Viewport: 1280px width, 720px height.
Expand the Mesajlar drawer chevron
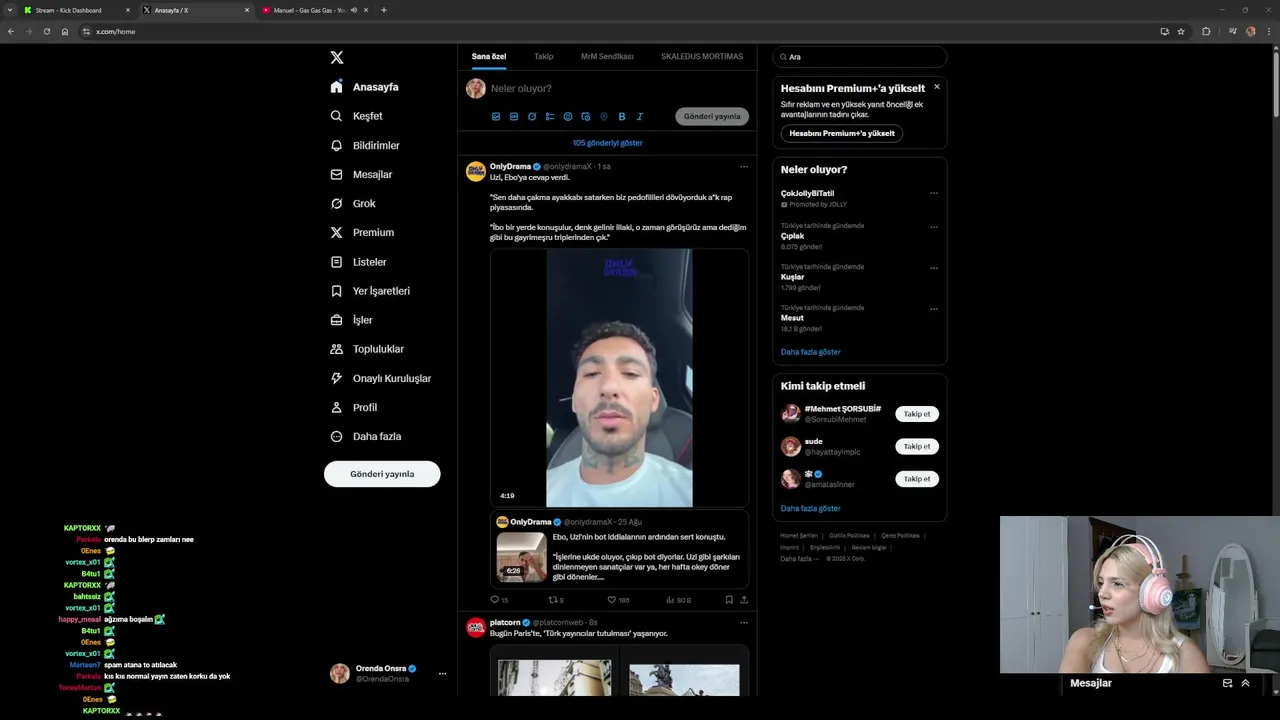1246,683
